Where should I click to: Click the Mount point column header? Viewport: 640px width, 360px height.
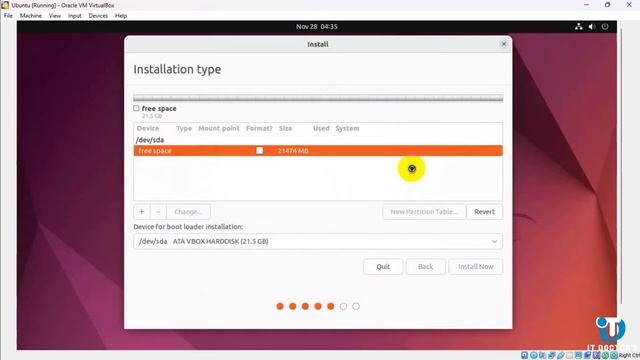point(219,128)
